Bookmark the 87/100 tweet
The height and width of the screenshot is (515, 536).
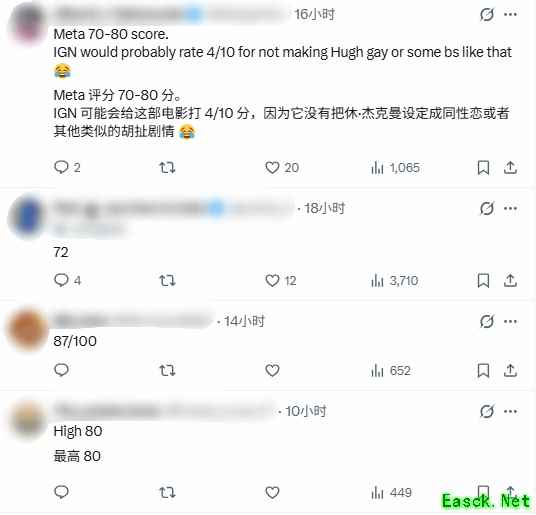point(483,370)
